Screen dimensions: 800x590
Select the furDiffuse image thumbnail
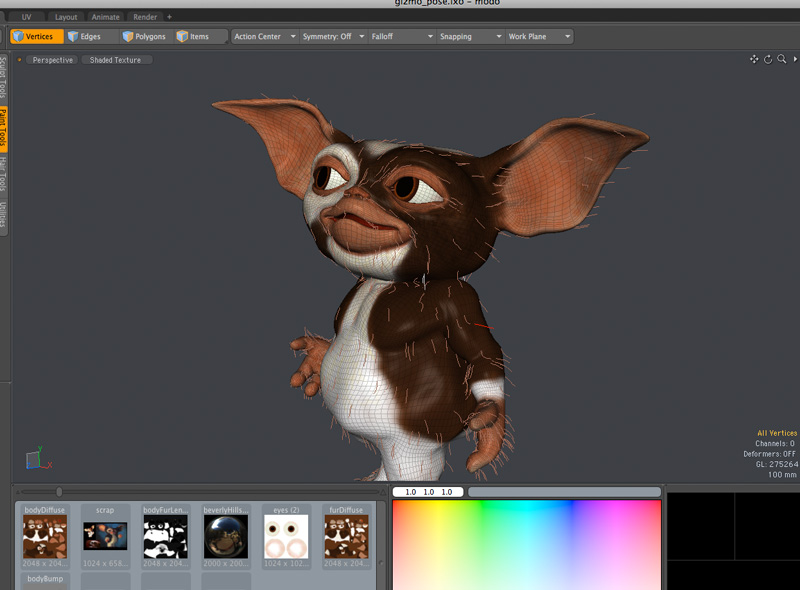tap(346, 536)
